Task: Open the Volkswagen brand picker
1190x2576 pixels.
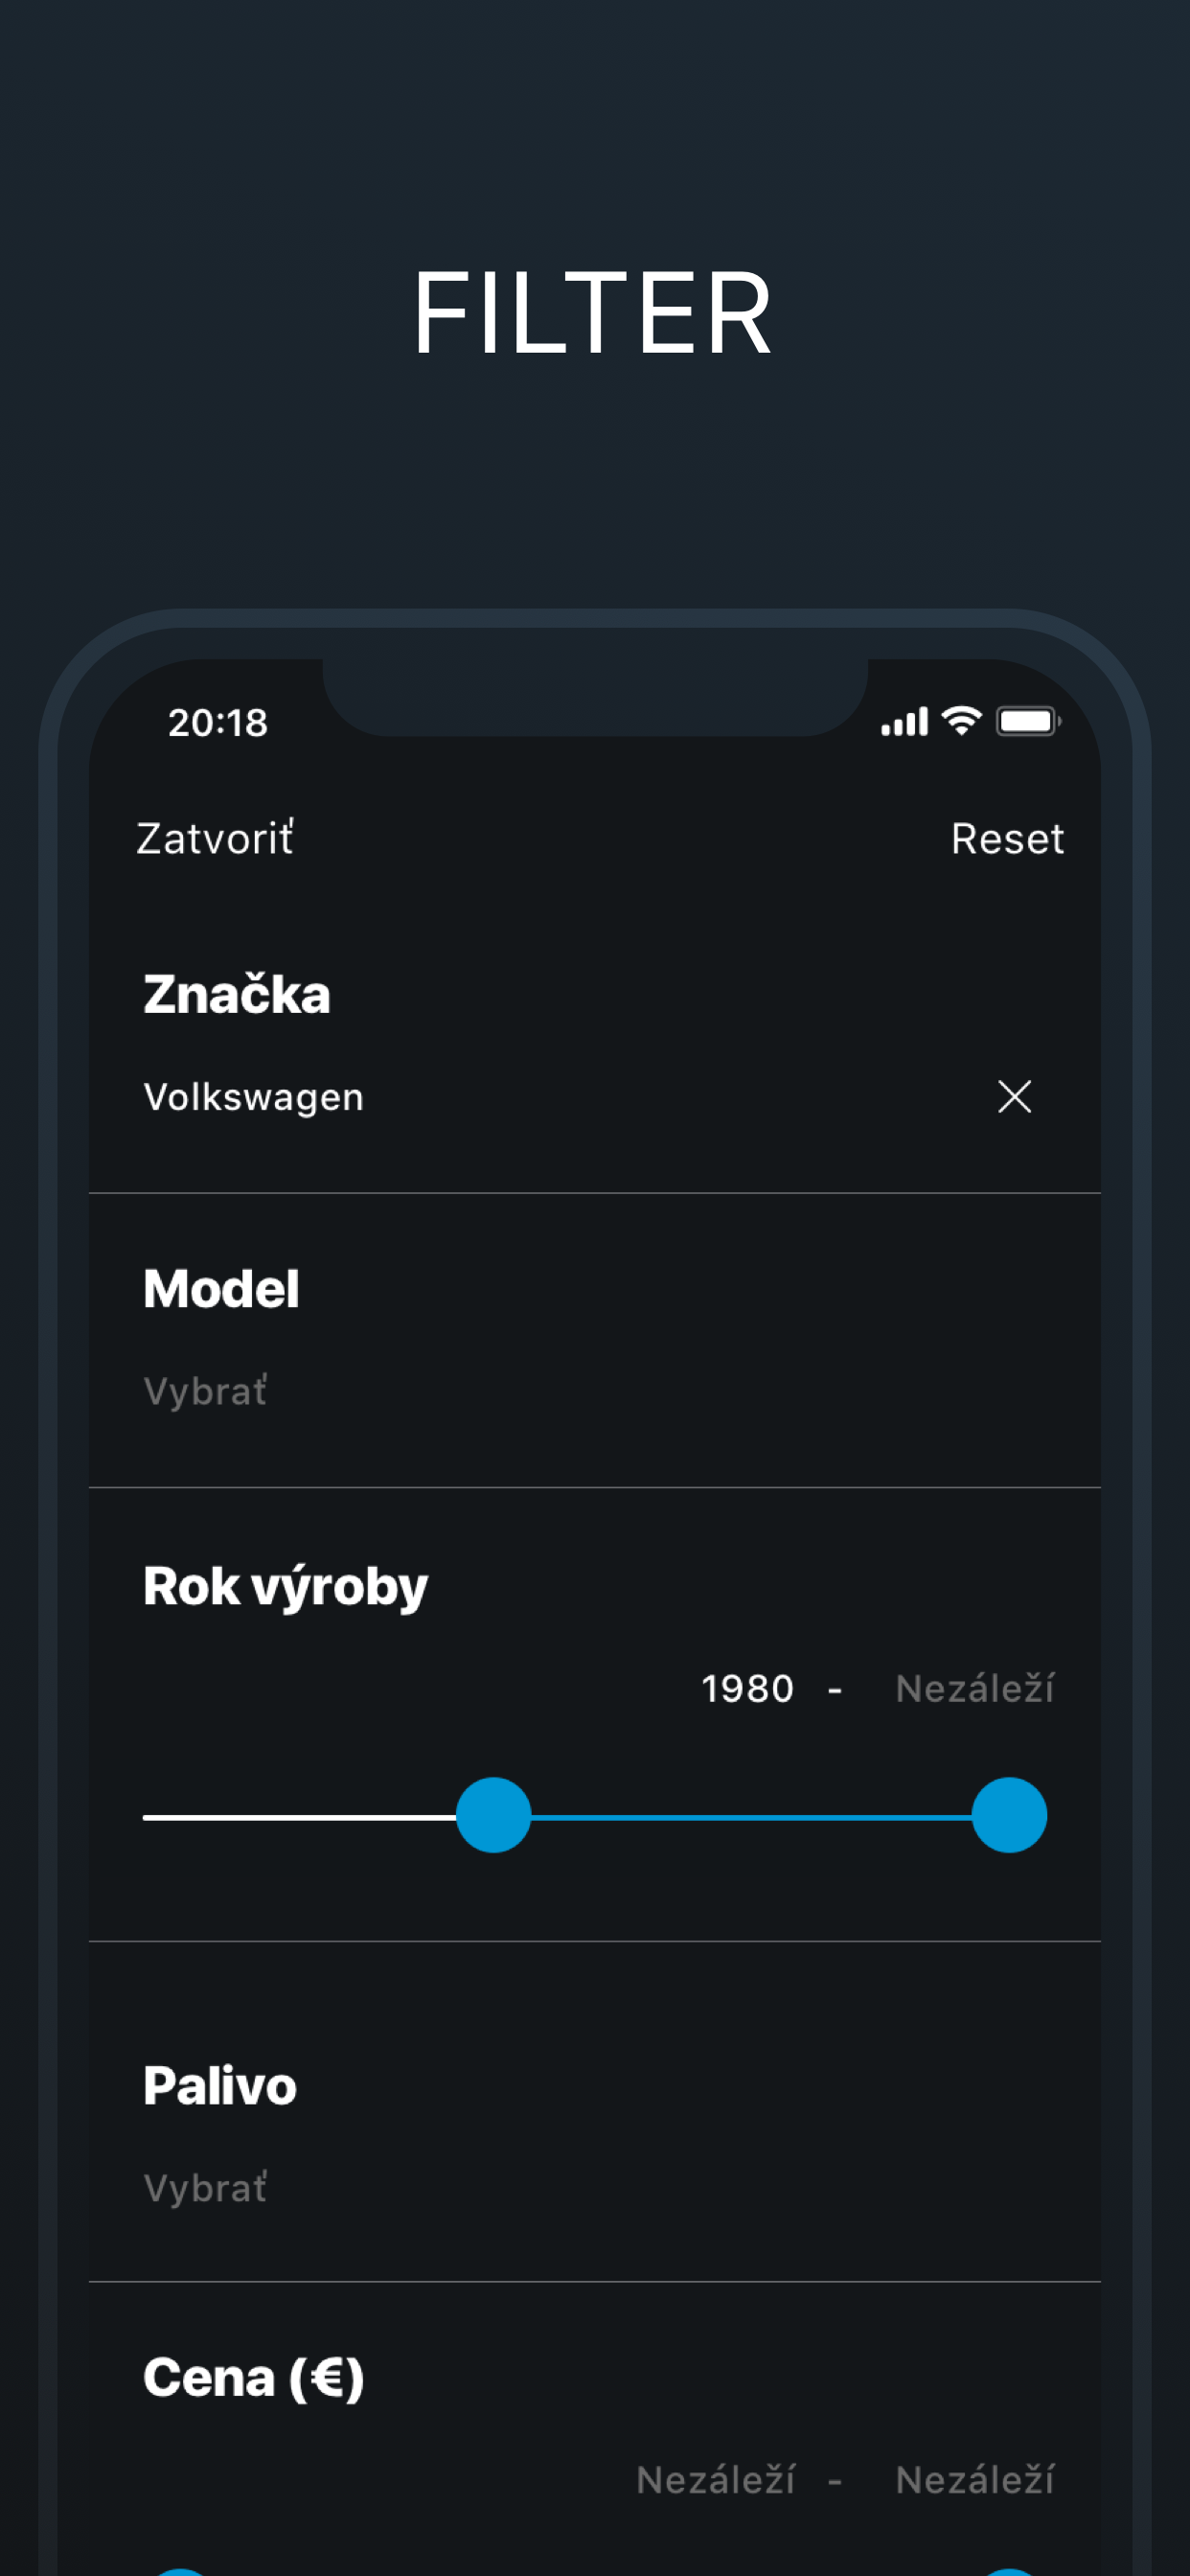Action: point(254,1097)
